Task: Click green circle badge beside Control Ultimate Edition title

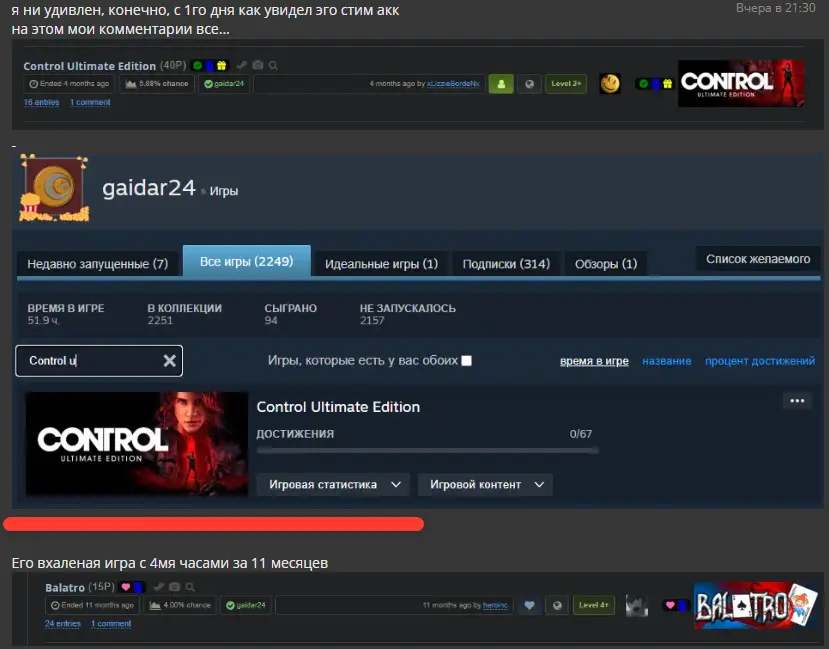Action: coord(197,66)
